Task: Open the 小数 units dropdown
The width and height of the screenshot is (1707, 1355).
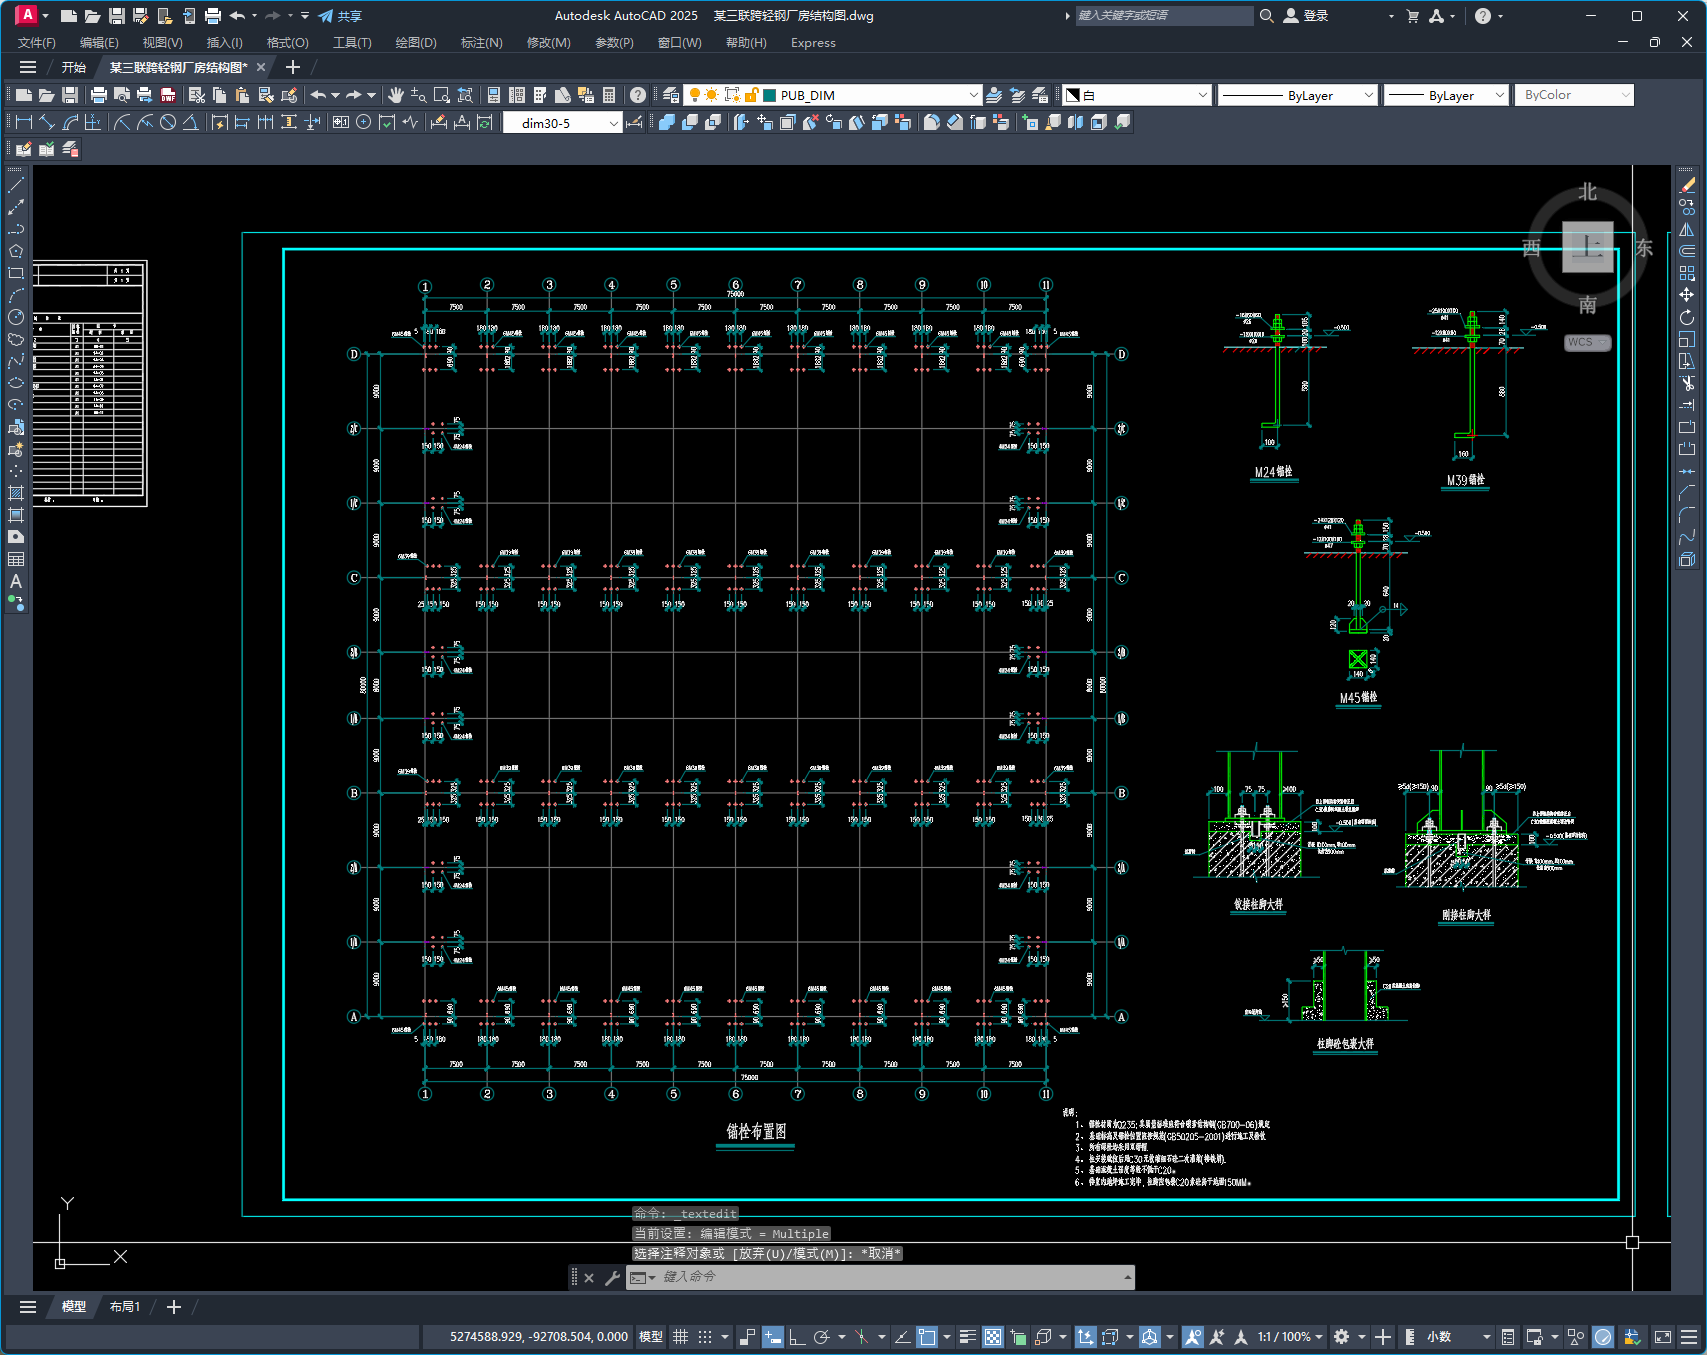Action: coord(1458,1337)
